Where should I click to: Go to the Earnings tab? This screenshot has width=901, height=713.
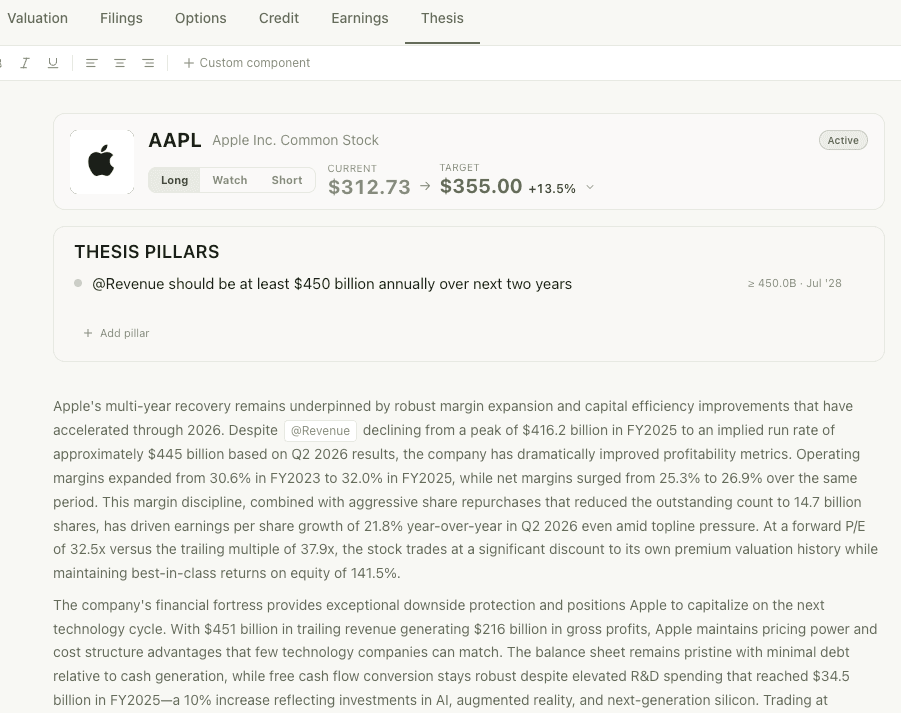pos(360,18)
